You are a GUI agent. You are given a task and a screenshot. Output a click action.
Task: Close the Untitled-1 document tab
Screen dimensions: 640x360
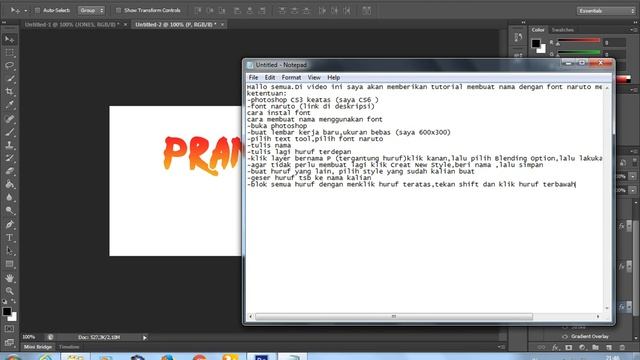(x=125, y=24)
